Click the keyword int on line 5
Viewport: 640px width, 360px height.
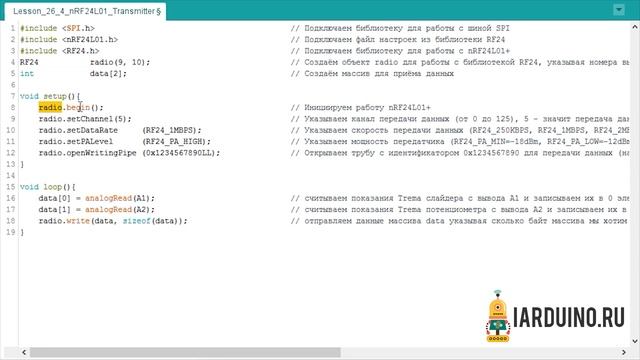[27, 73]
